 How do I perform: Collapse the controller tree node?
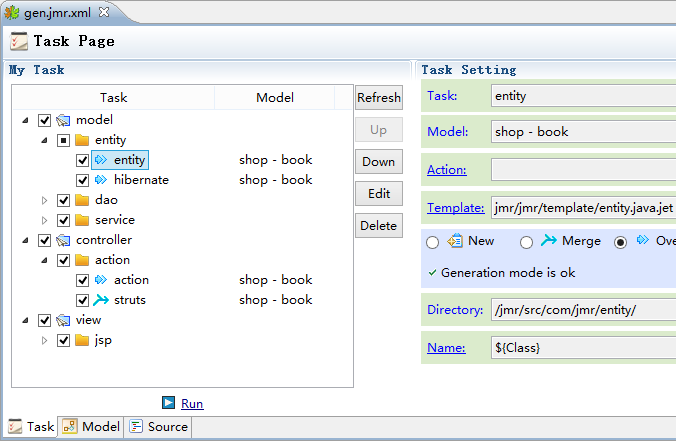click(x=25, y=241)
